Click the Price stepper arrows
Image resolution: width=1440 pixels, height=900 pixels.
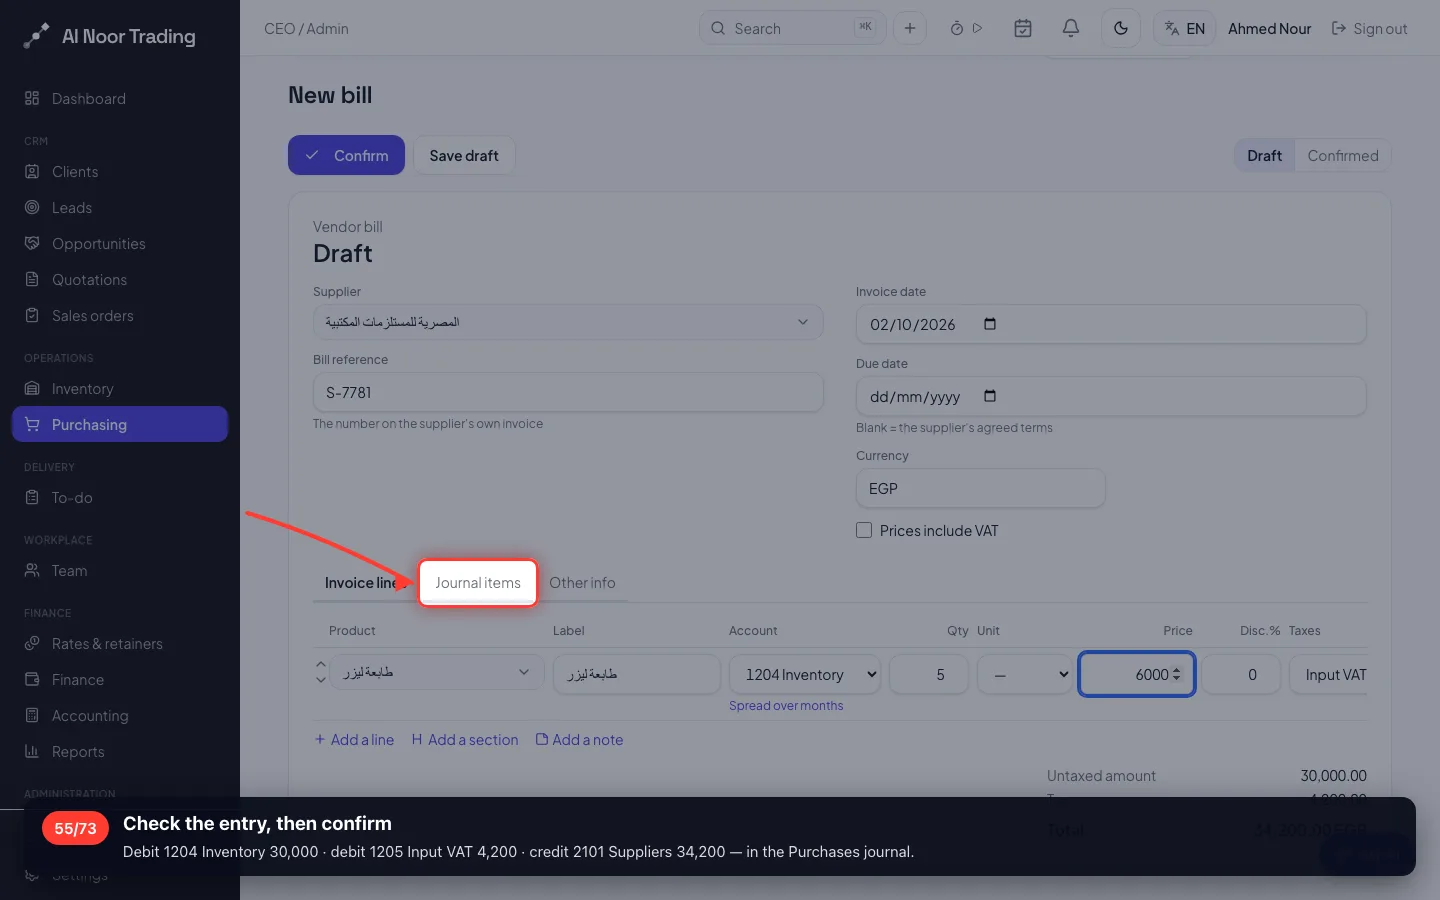(1177, 674)
